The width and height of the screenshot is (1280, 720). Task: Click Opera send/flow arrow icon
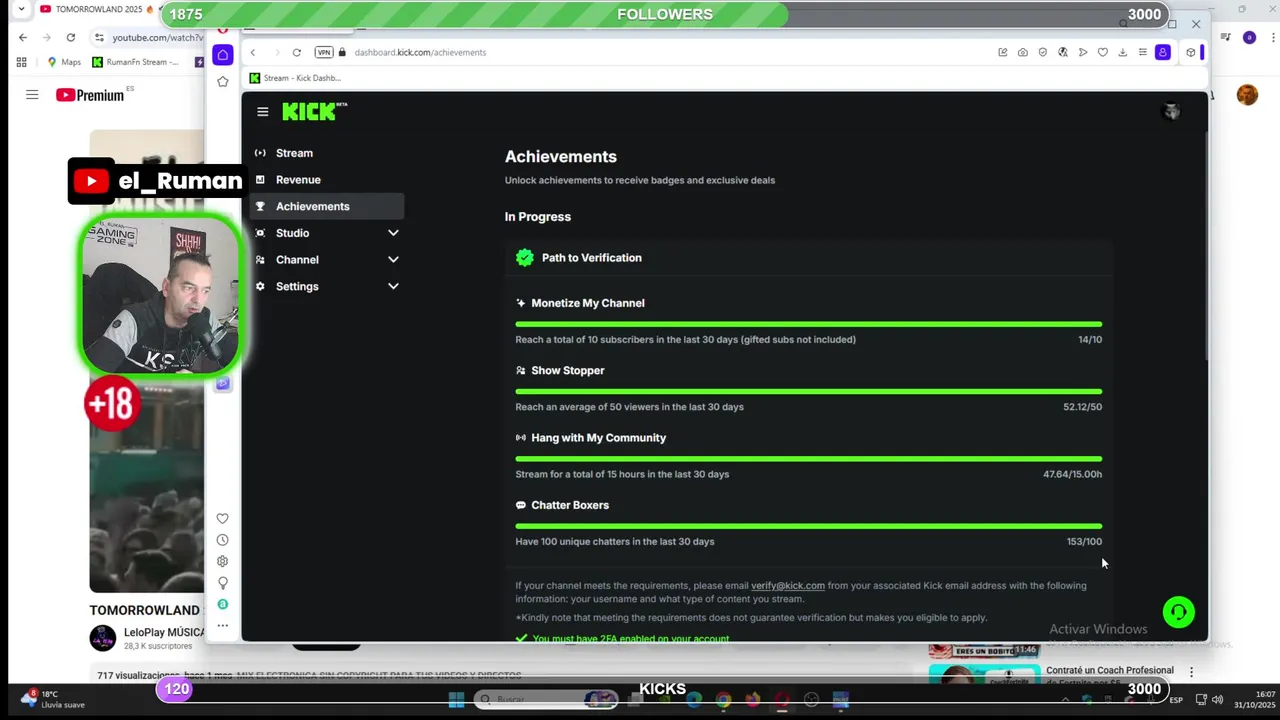(x=1082, y=52)
